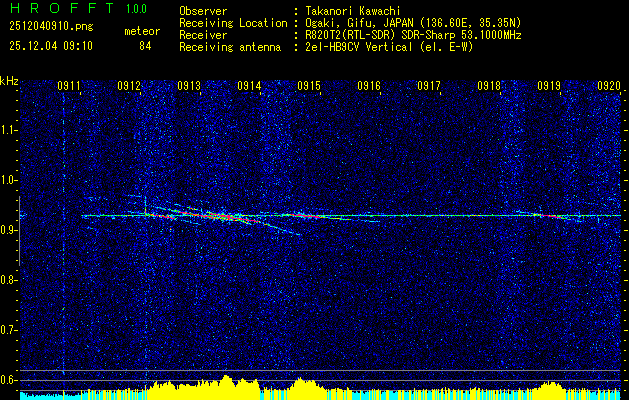
Task: Click the 1.1 kHz axis label
Action: tap(8, 130)
